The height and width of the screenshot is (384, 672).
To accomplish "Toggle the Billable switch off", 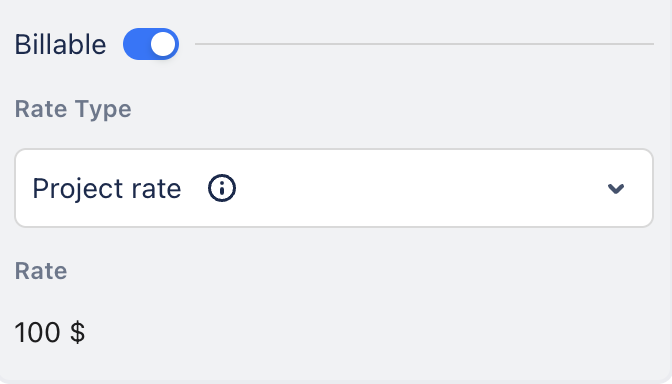I will tap(151, 44).
